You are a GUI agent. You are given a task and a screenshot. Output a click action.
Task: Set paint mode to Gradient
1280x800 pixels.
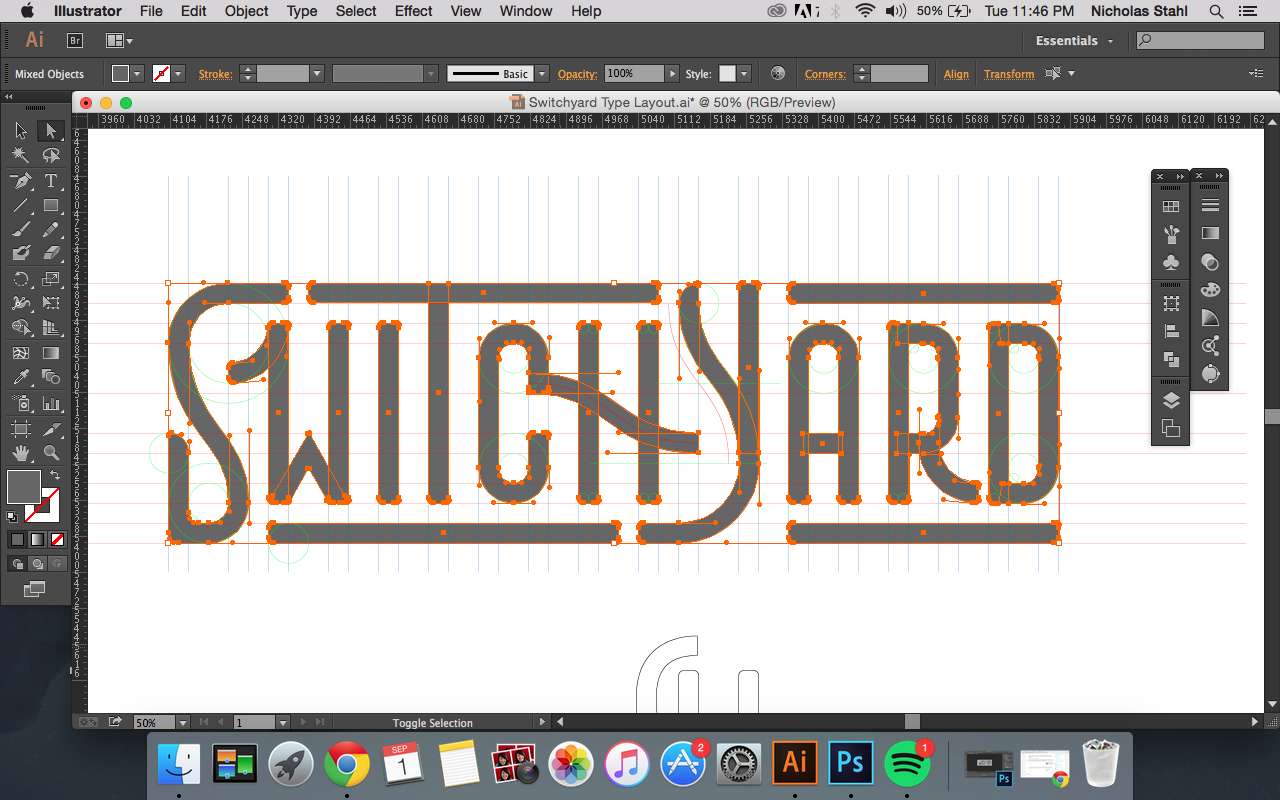37,540
